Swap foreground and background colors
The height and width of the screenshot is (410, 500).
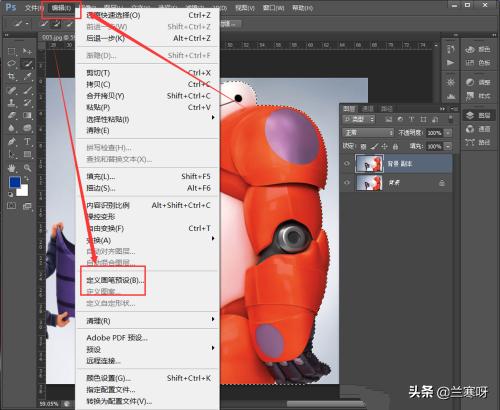[26, 179]
